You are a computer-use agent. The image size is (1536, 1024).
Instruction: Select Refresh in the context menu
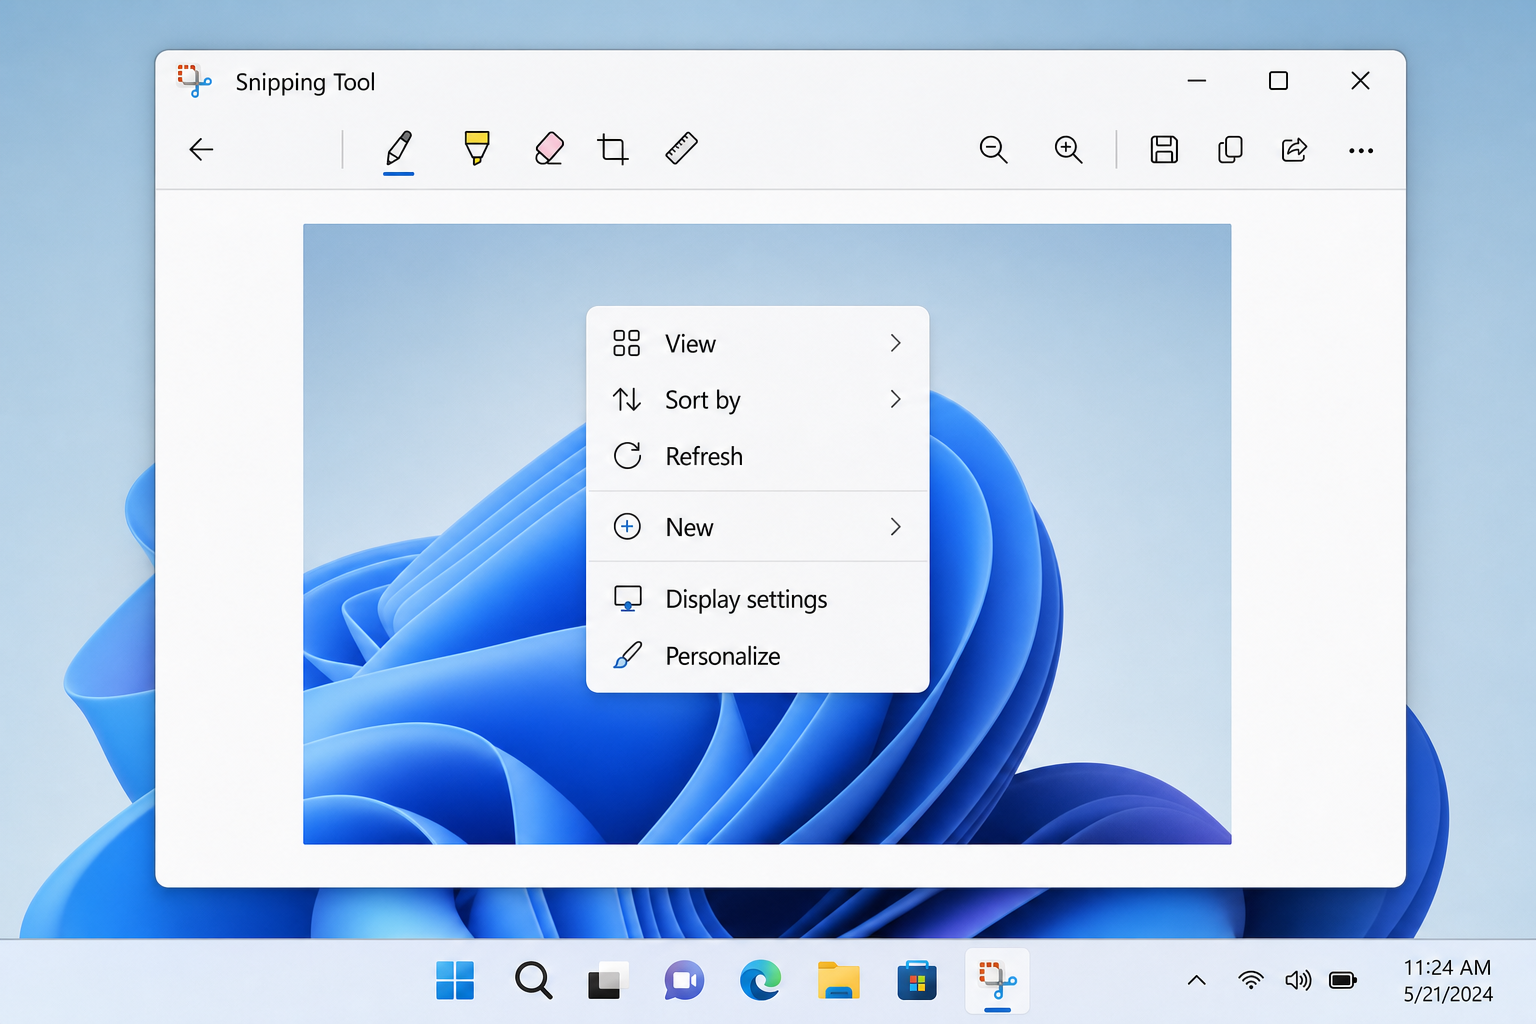(x=758, y=456)
